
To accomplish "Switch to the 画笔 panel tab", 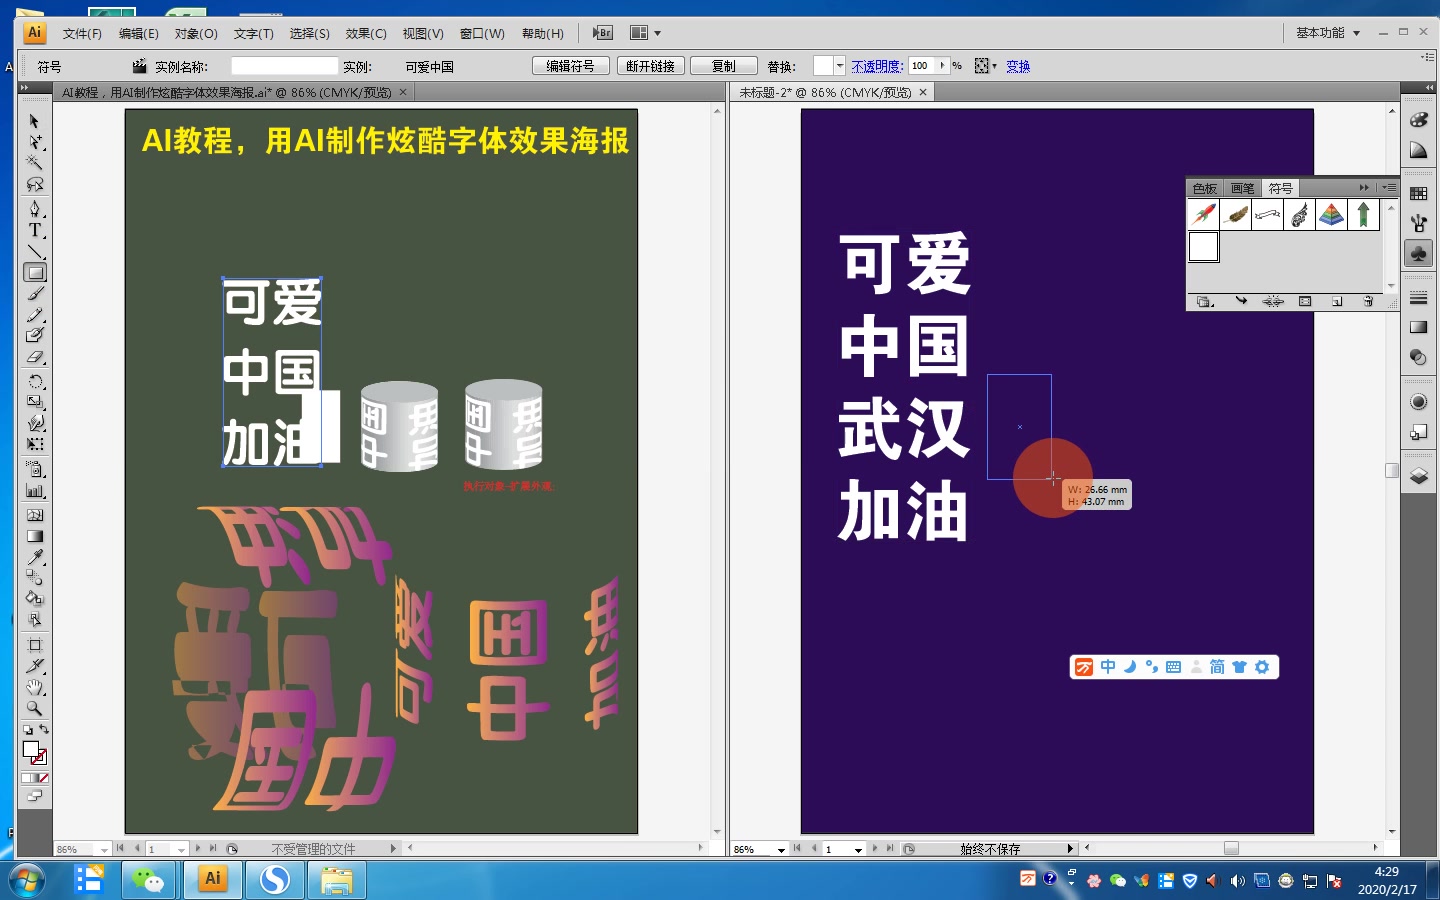I will coord(1242,187).
